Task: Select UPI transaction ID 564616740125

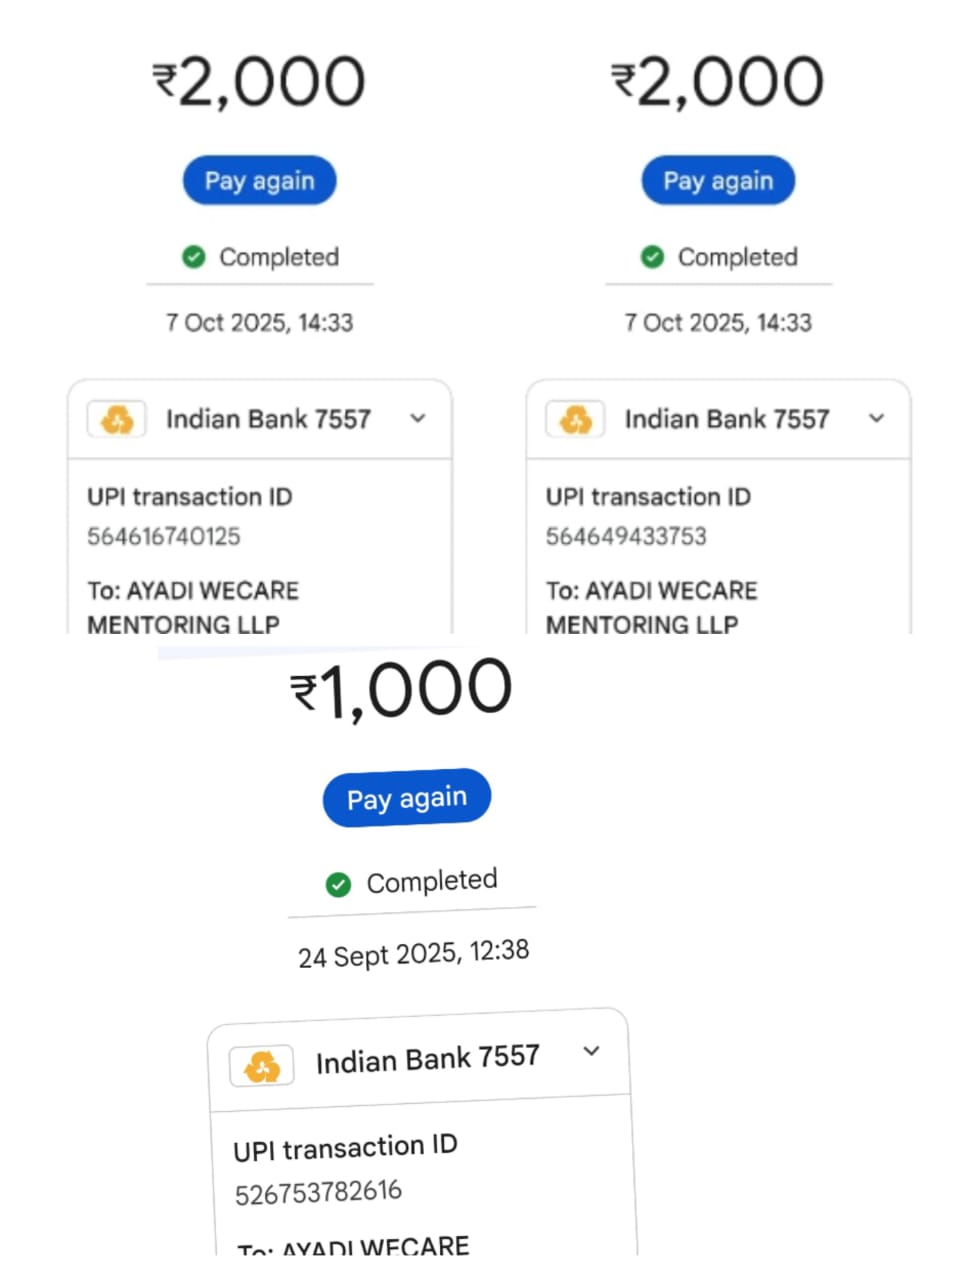Action: (x=164, y=537)
